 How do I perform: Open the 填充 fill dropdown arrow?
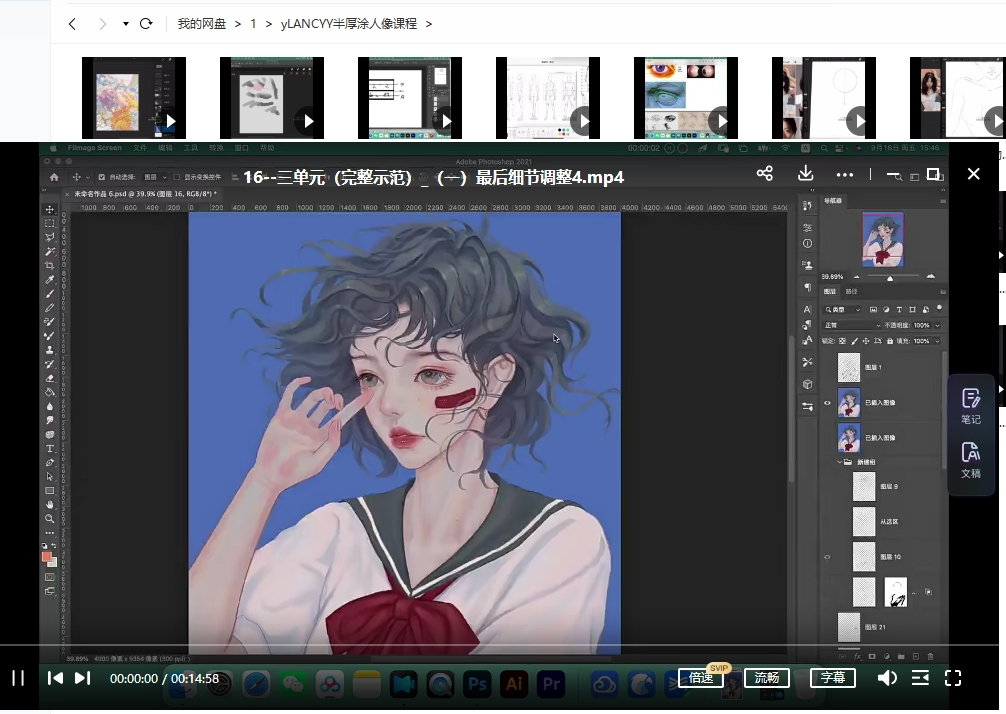pos(937,341)
